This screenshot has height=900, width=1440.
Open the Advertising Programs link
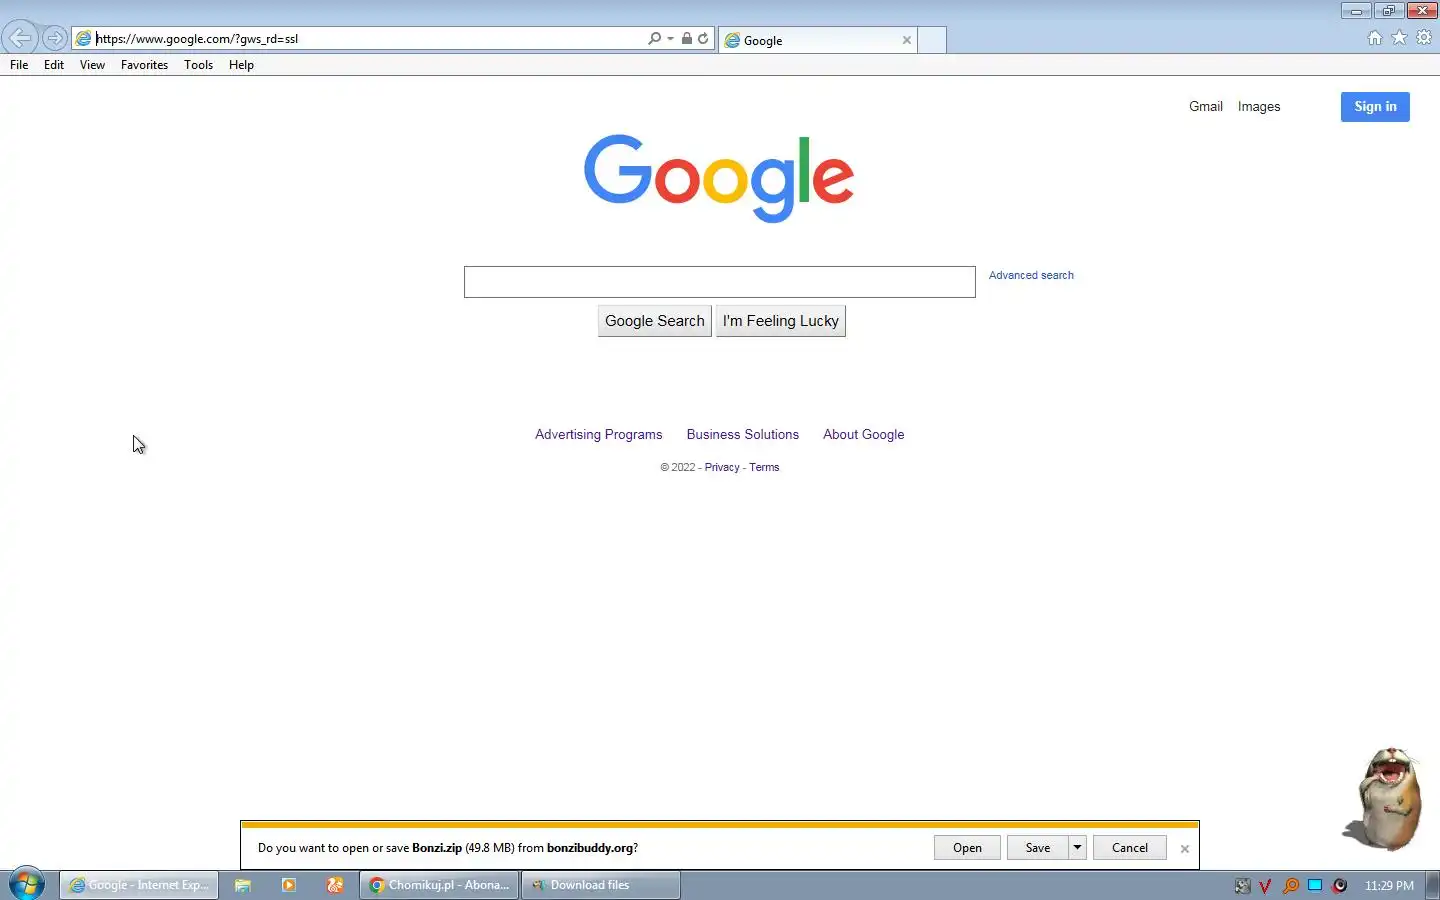[598, 435]
